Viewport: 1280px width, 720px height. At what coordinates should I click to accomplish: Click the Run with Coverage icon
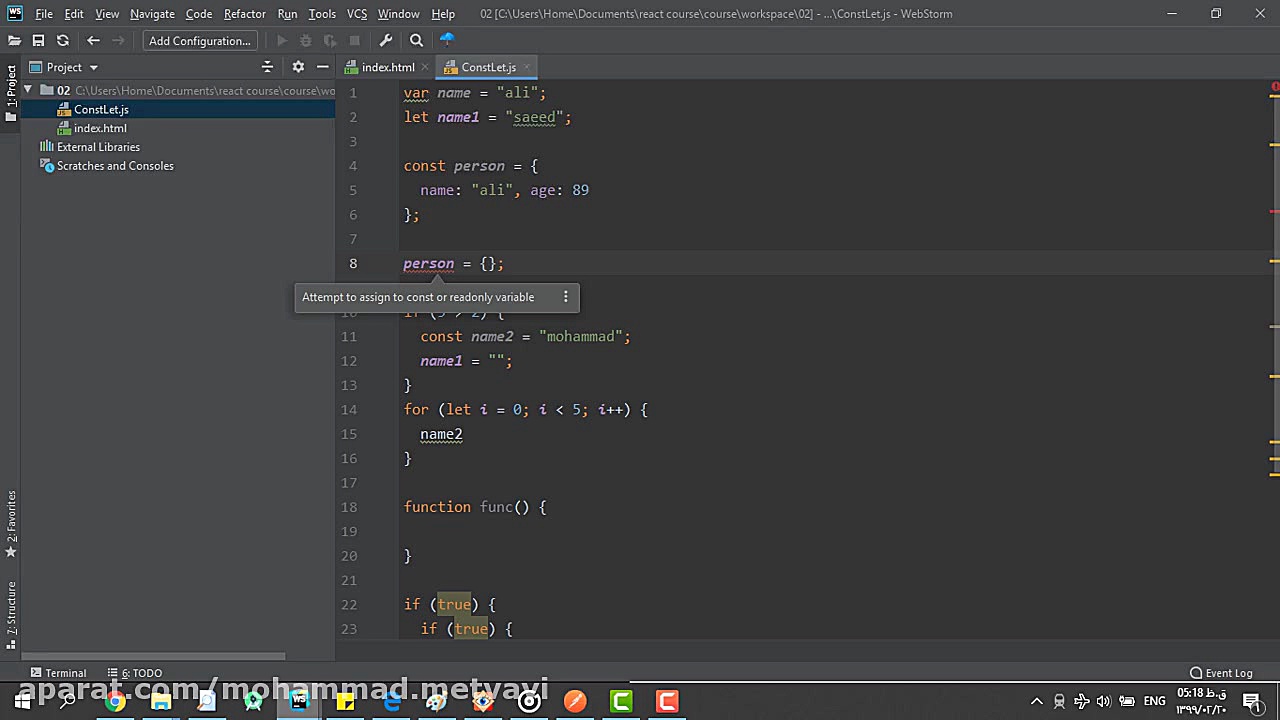coord(330,40)
